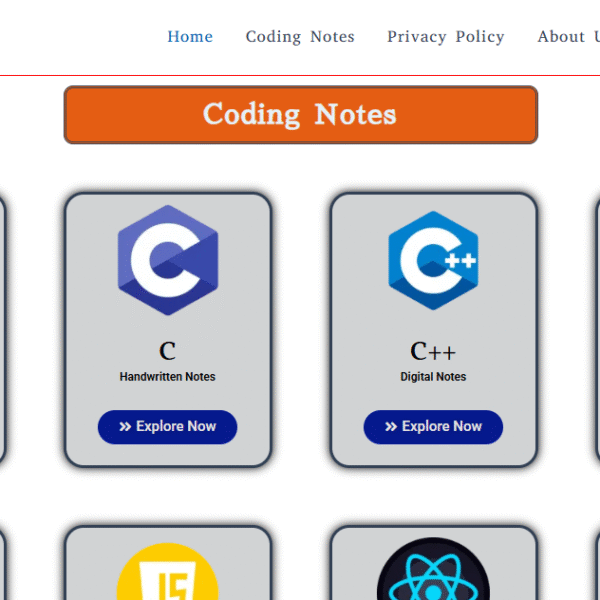Select the JavaScript shield logo
This screenshot has width=600, height=600.
168,572
